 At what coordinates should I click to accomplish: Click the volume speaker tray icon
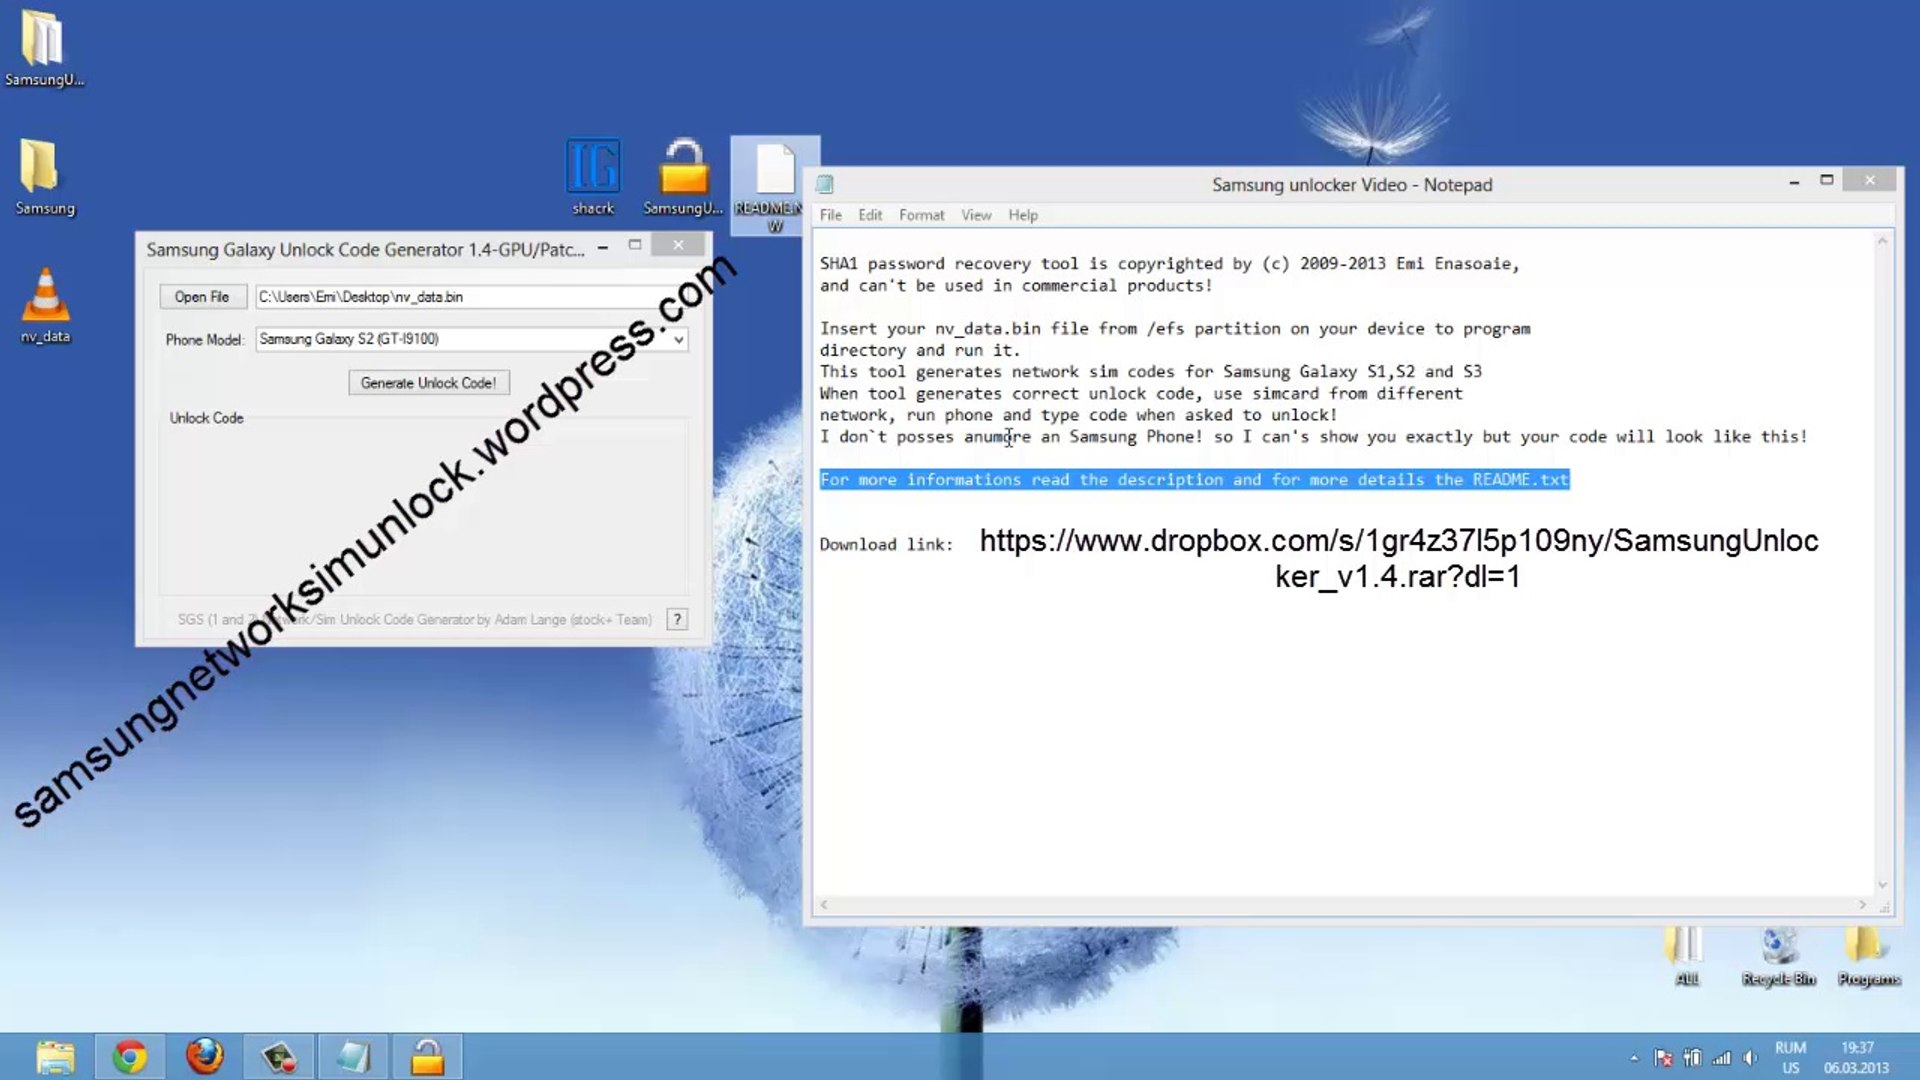1750,1057
